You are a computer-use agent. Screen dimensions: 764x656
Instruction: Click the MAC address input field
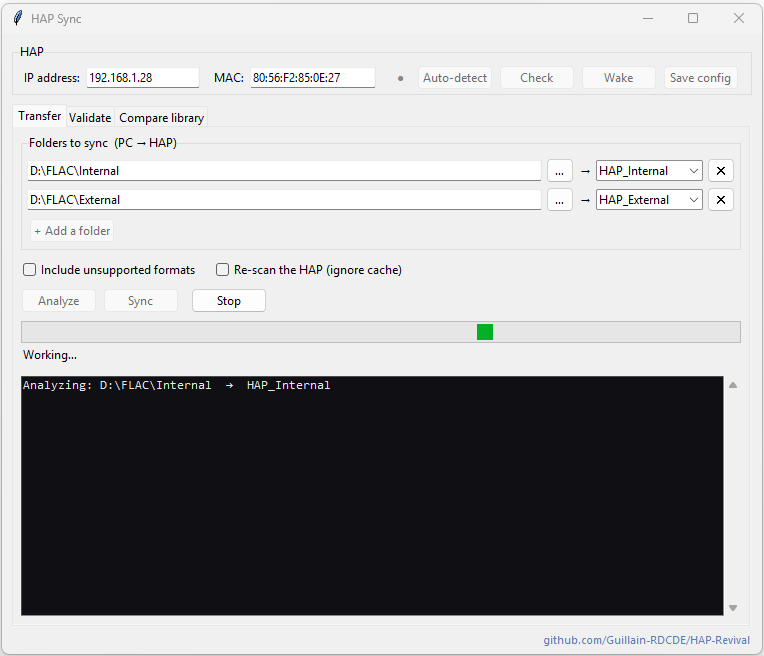[313, 78]
